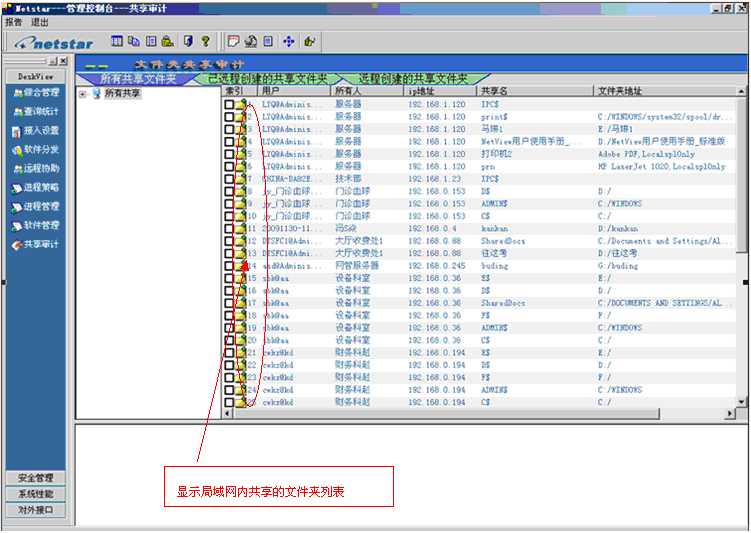Select 远程协助 in the left sidebar

[x=35, y=169]
